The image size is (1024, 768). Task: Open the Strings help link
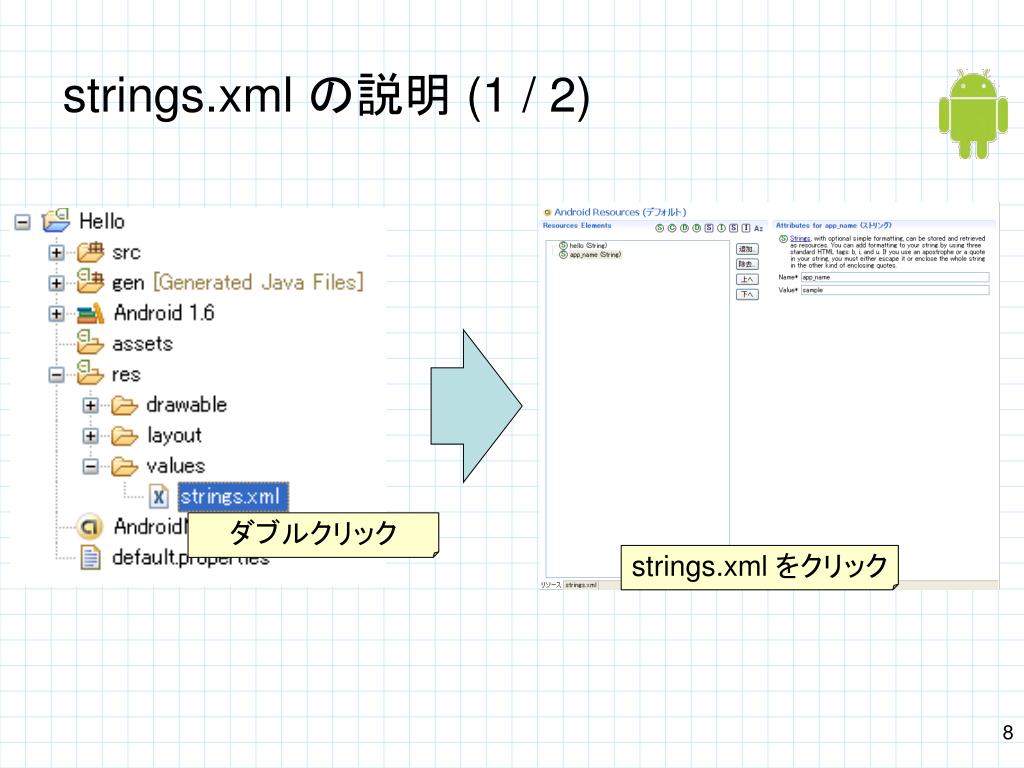click(800, 238)
